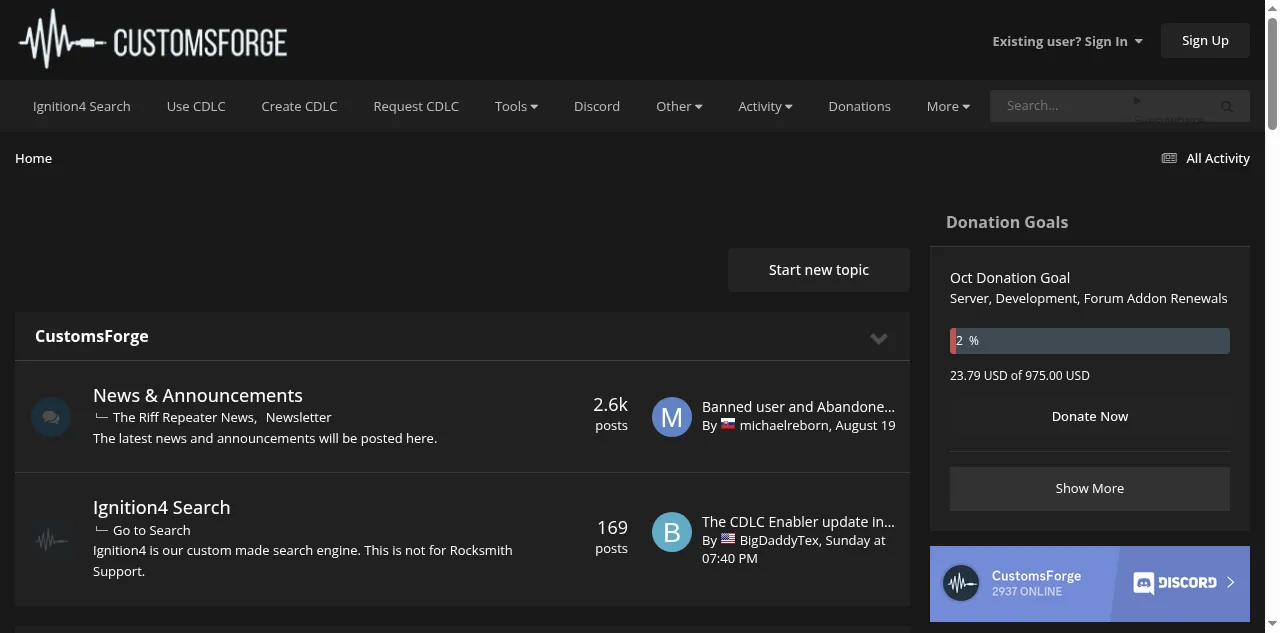This screenshot has width=1280, height=633.
Task: Open the Ignition4 Search forum title
Action: [x=162, y=508]
